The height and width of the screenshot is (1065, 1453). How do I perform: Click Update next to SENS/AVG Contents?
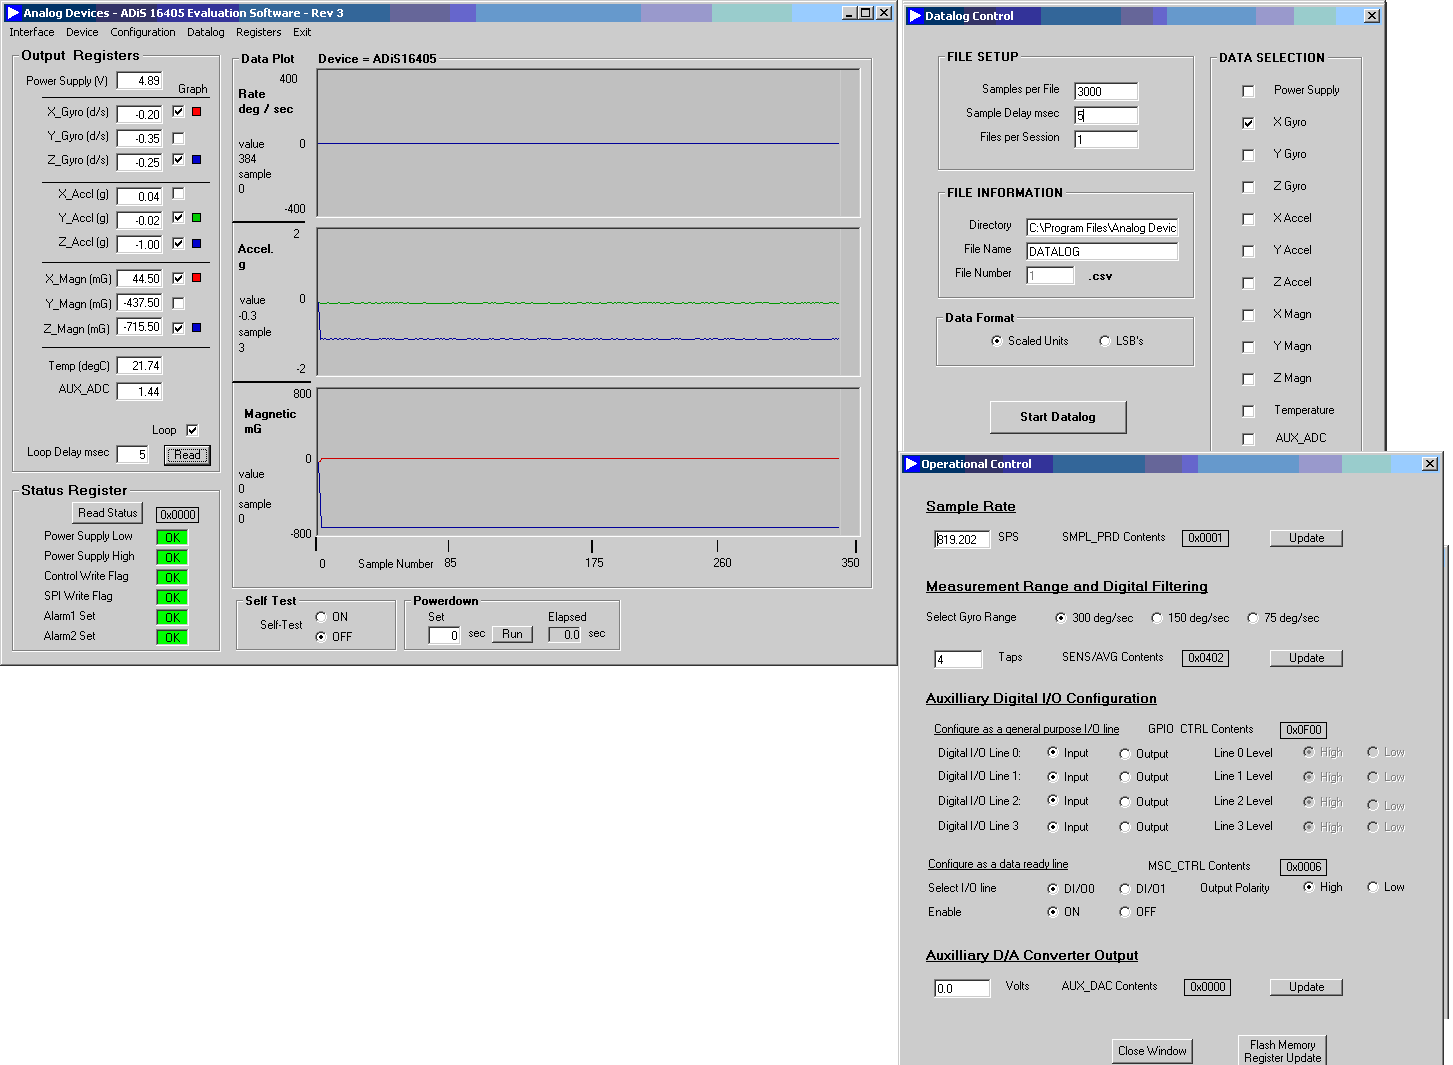tap(1306, 658)
